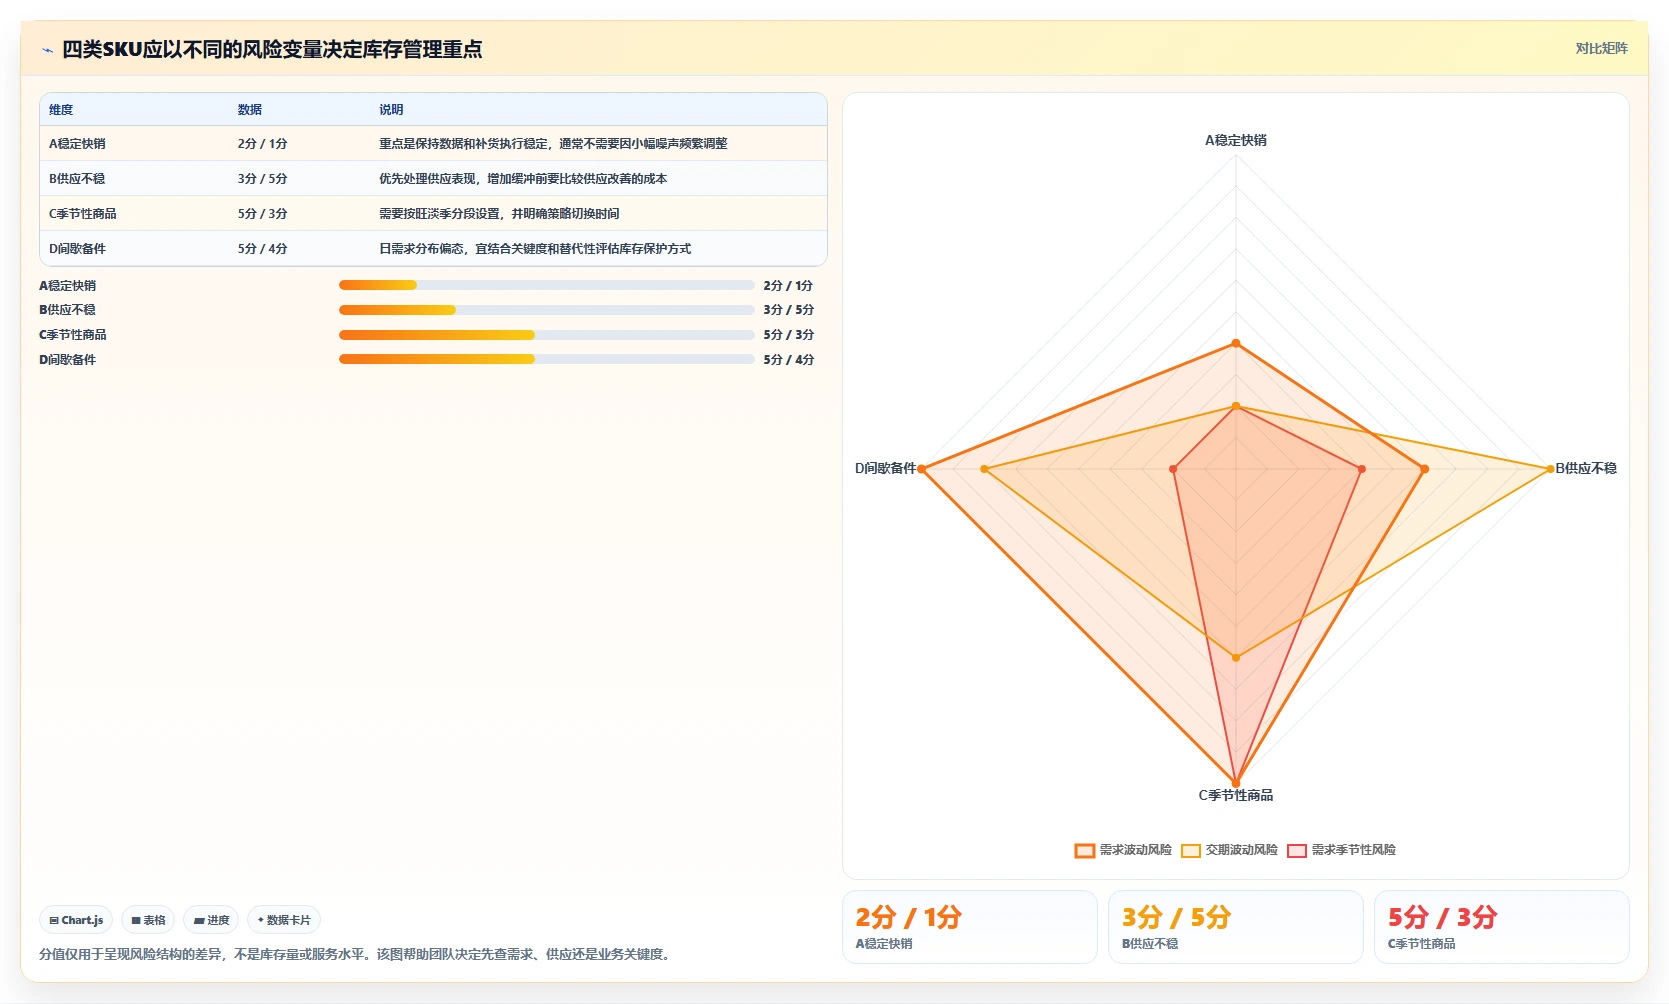Image resolution: width=1669 pixels, height=1004 pixels.
Task: Click the description starting 需要按旺淡季分段
Action: pyautogui.click(x=499, y=214)
